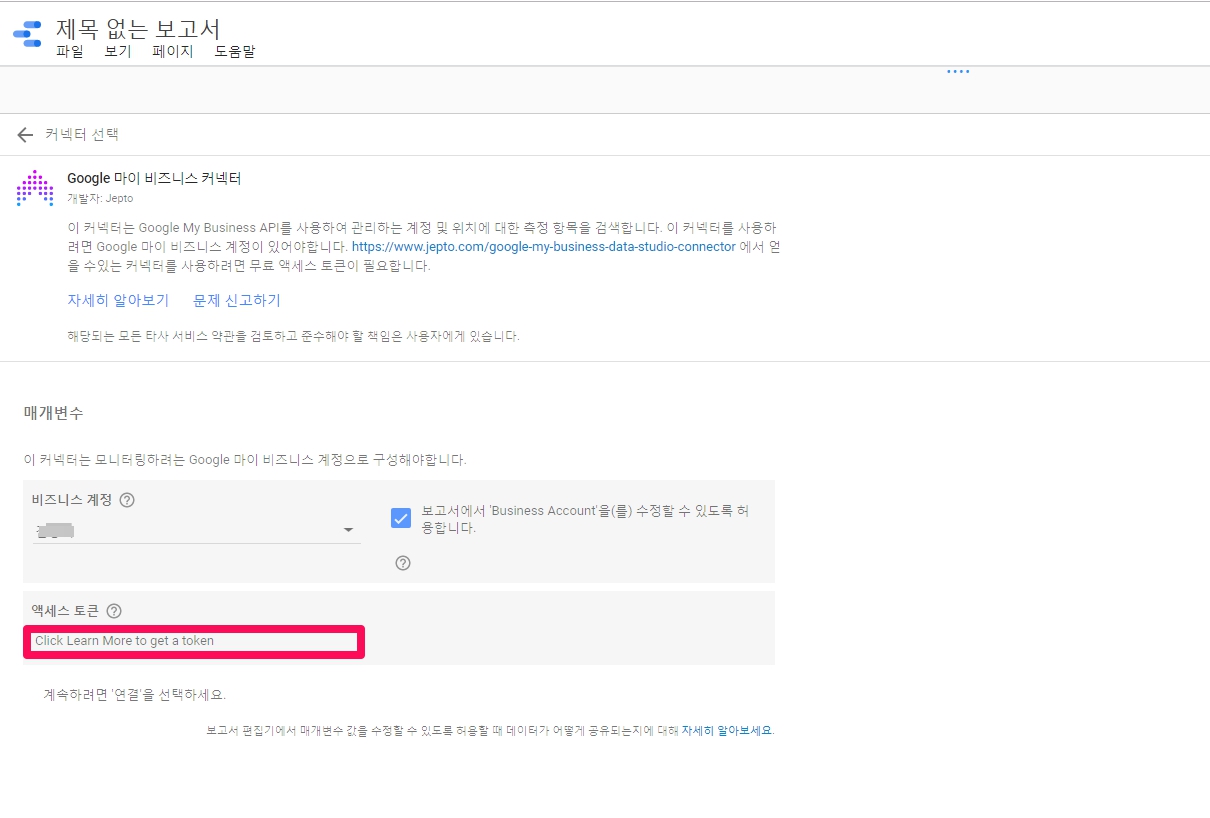Click the help icon below the checkbox
This screenshot has width=1210, height=818.
click(x=403, y=563)
